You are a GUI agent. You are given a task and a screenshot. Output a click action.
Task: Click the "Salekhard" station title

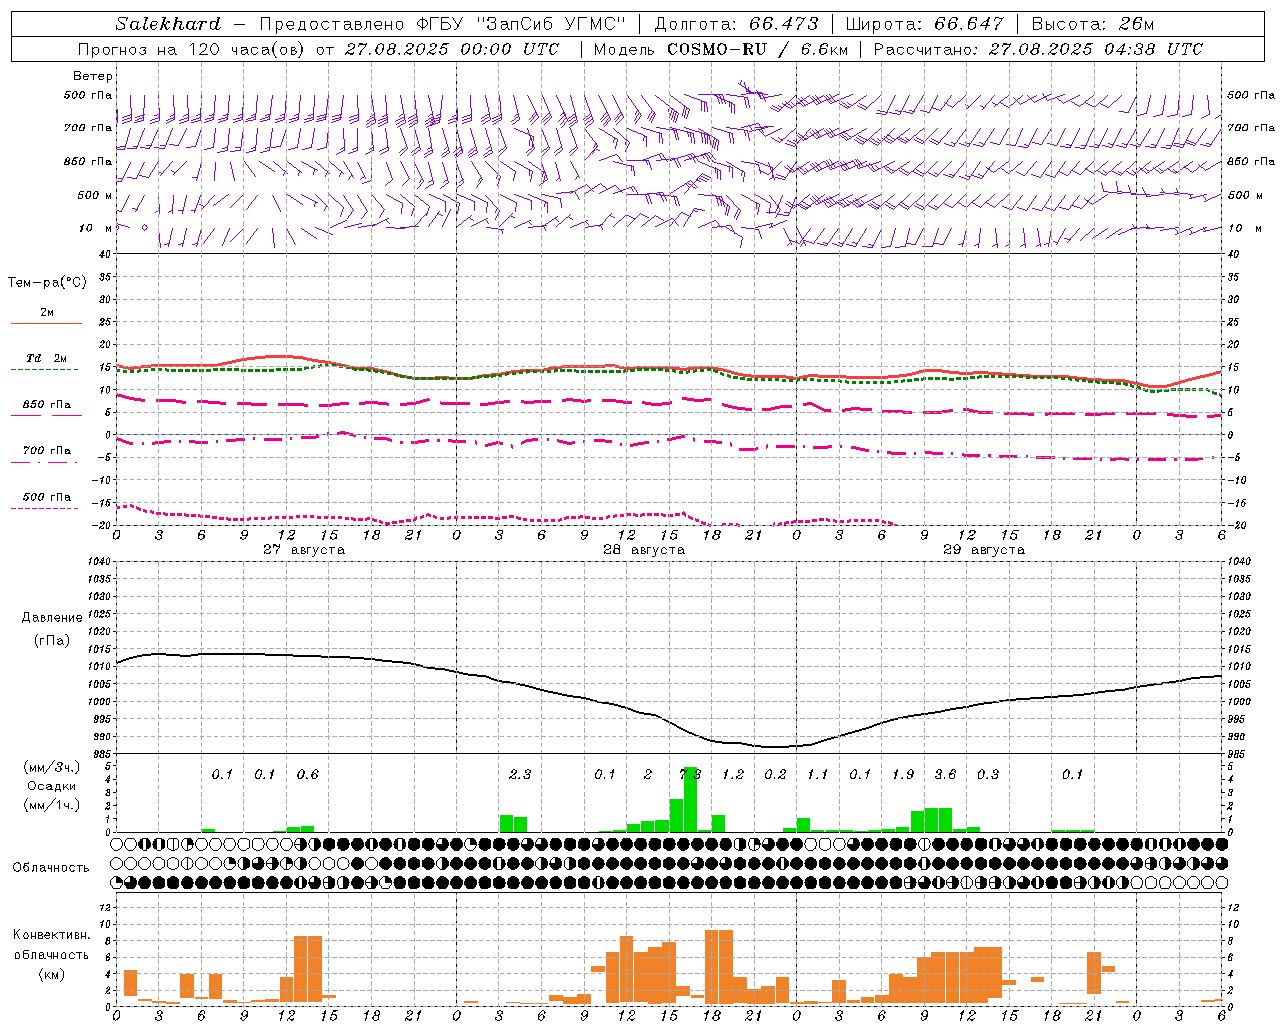click(x=168, y=24)
